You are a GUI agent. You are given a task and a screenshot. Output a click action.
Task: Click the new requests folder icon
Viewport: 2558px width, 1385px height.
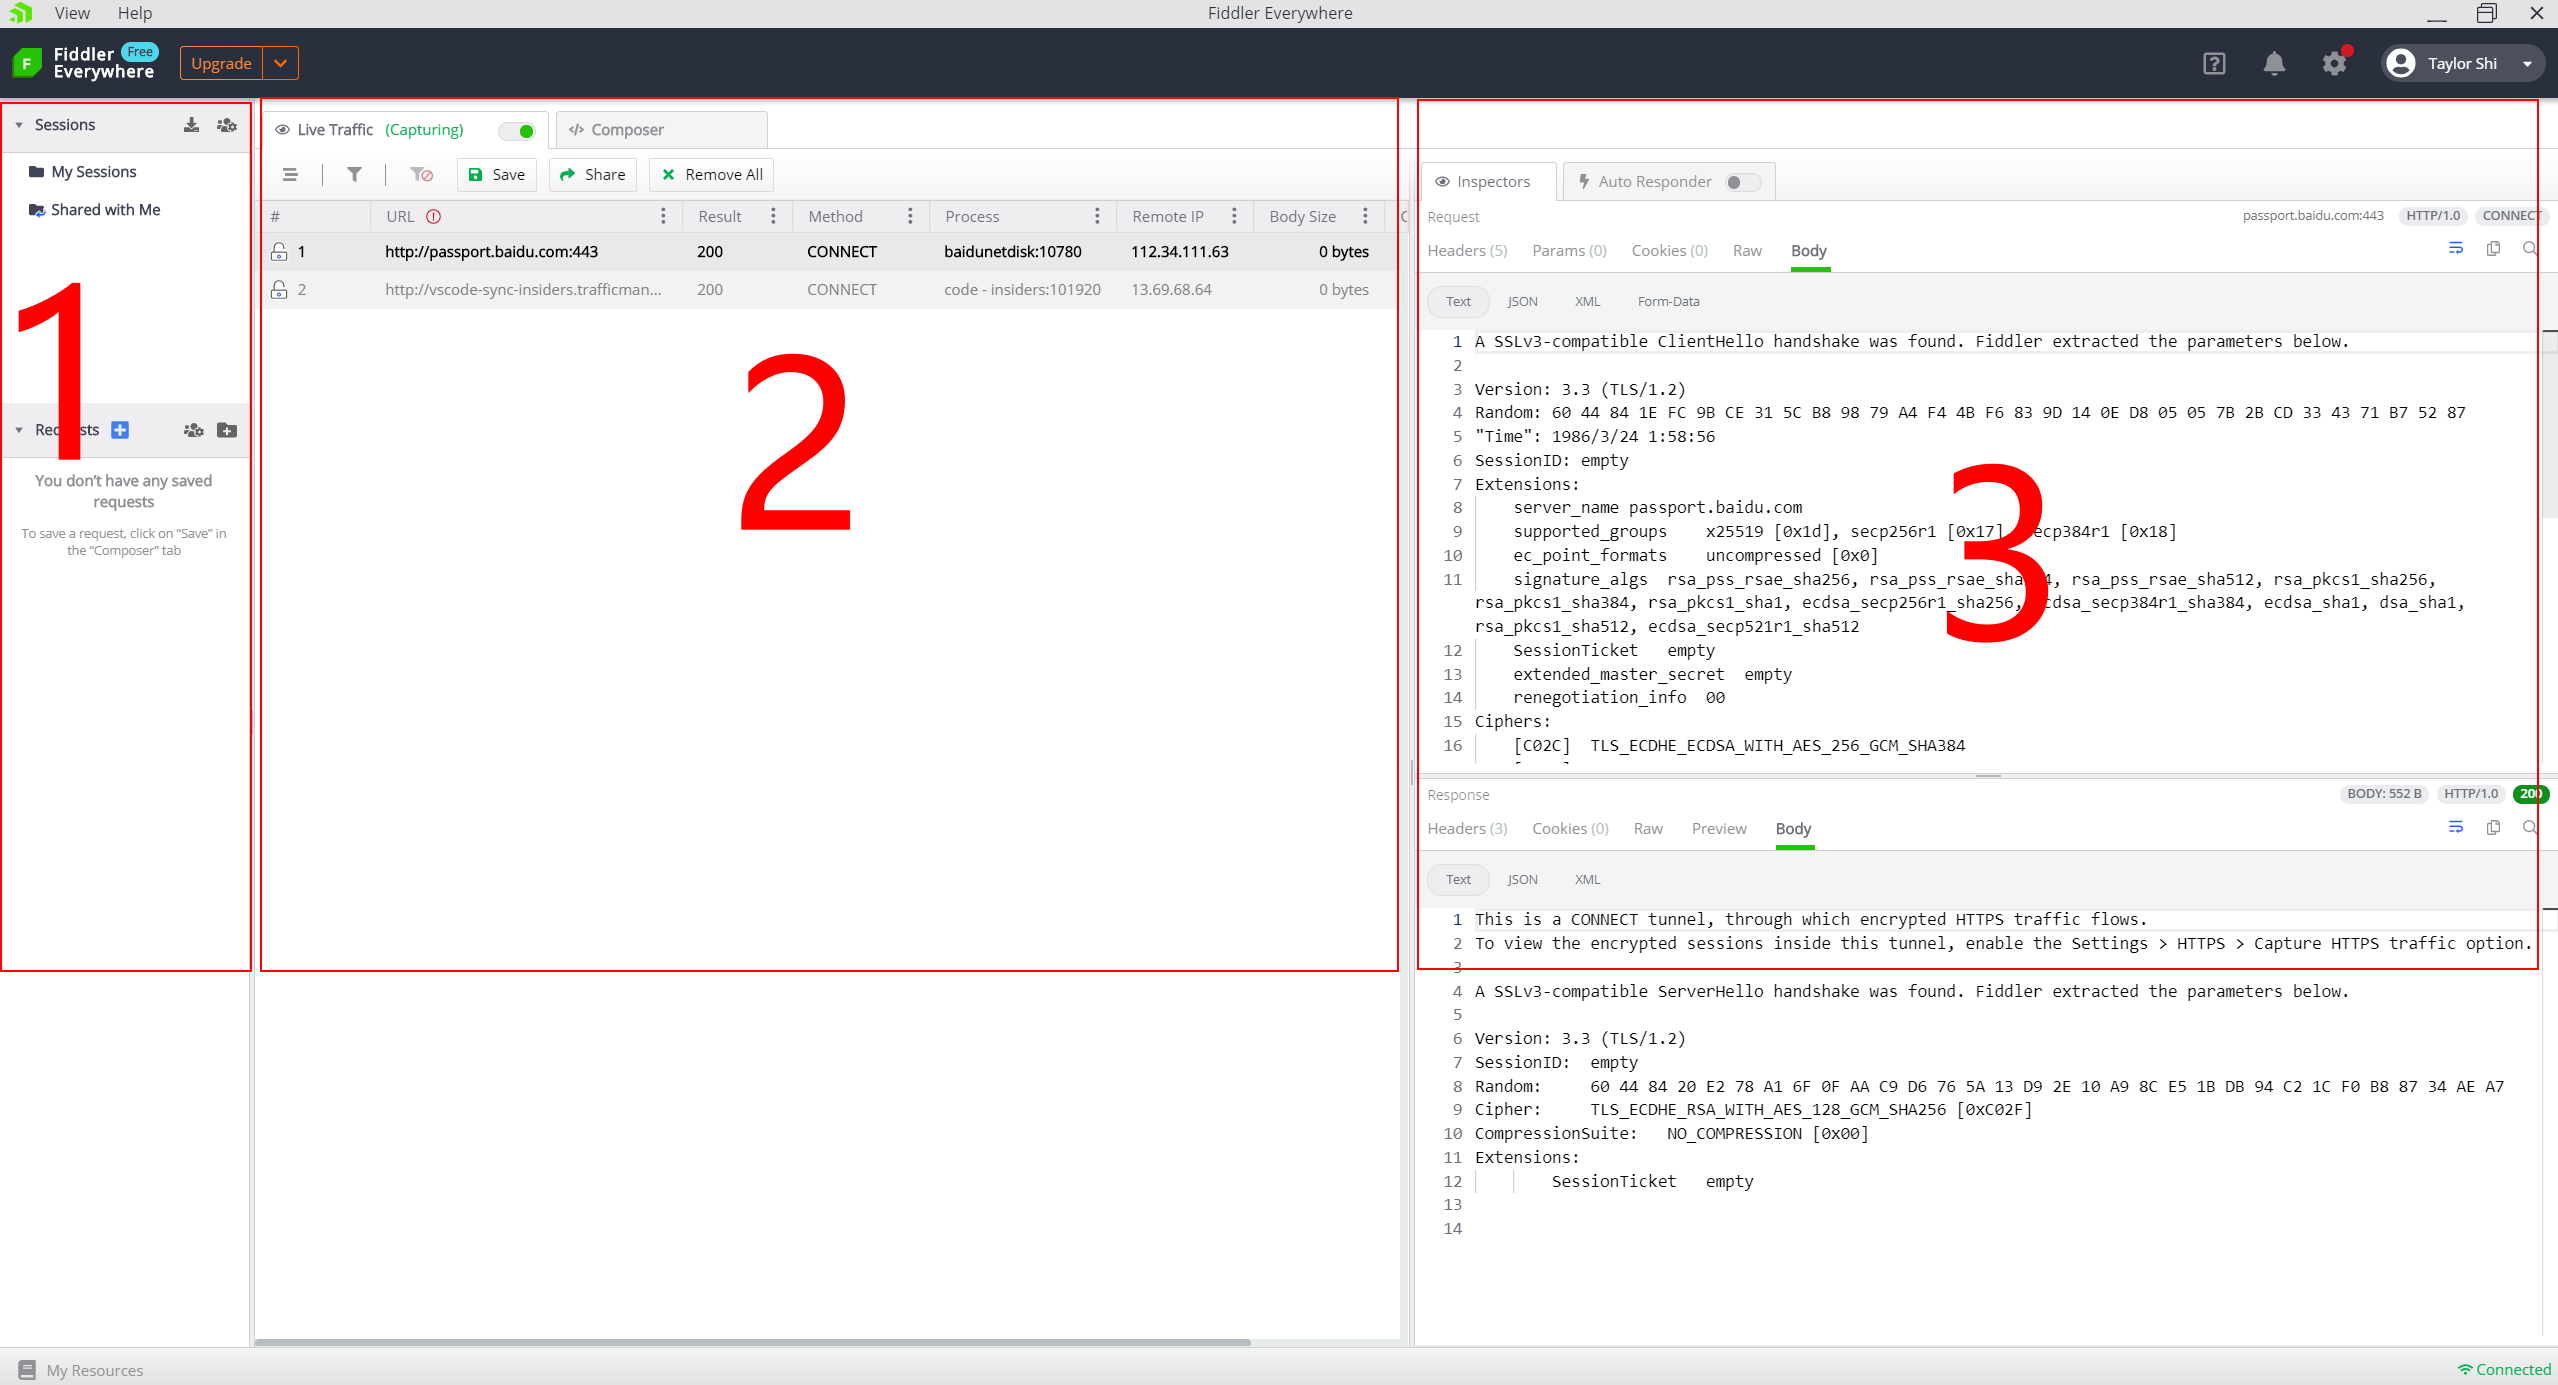[227, 430]
